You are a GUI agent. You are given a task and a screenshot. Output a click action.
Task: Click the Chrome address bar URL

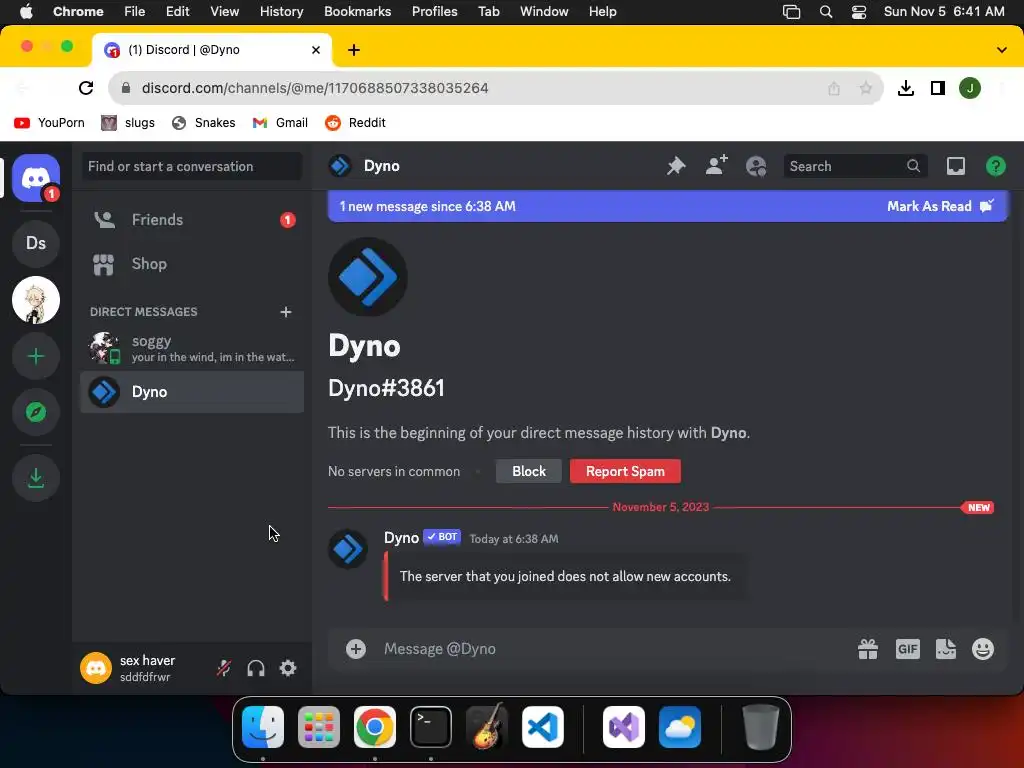315,88
